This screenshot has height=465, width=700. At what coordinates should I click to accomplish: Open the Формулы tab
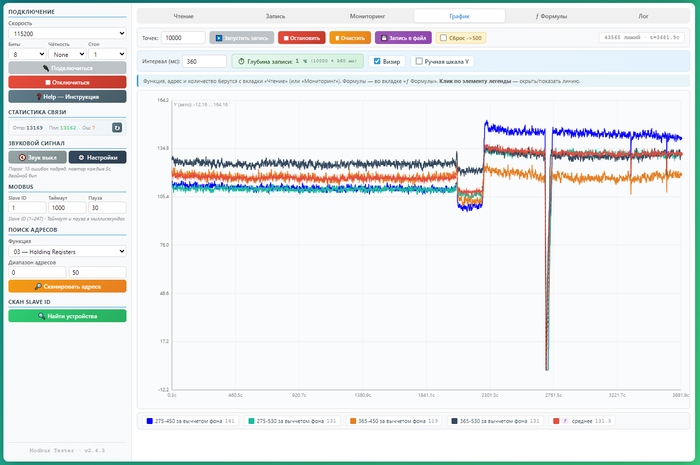tap(551, 16)
